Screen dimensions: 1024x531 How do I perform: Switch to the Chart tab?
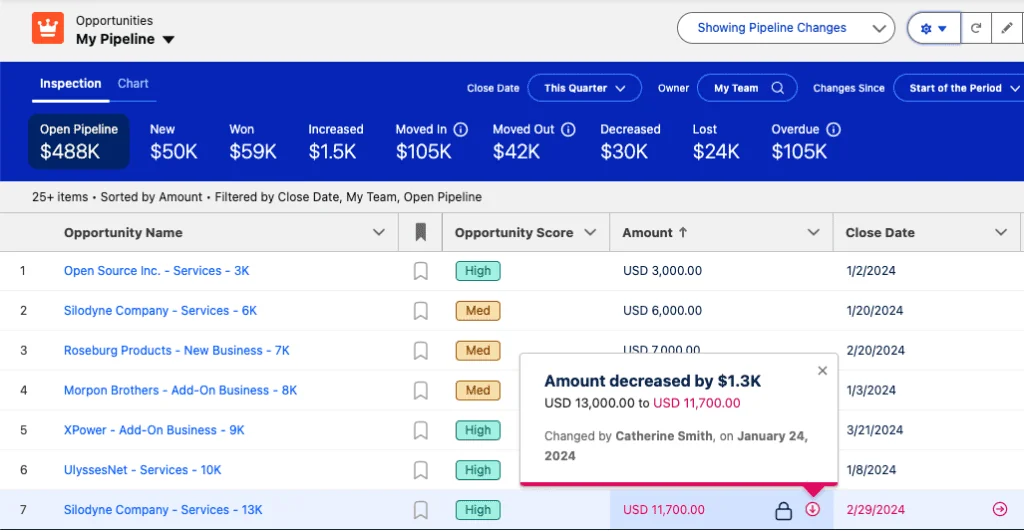133,84
